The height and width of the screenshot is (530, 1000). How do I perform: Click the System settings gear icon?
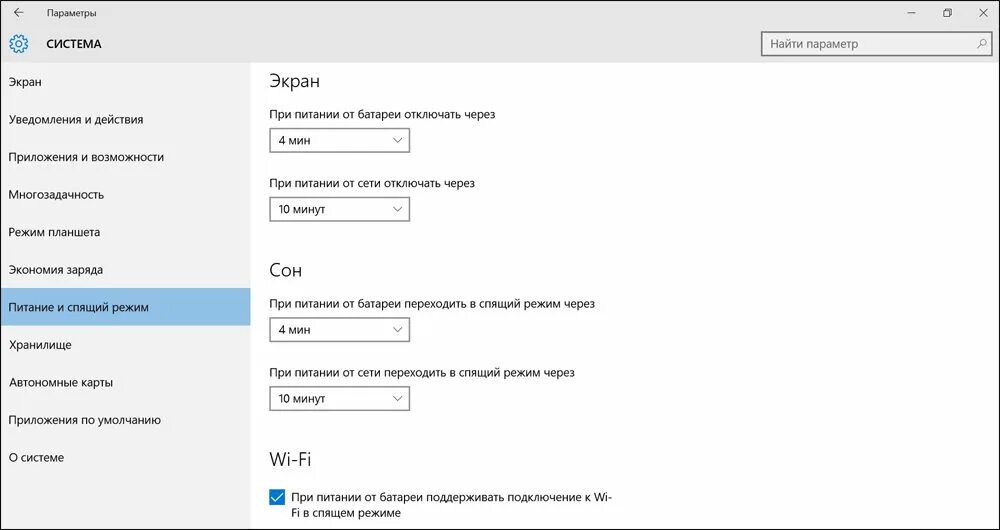tap(18, 44)
